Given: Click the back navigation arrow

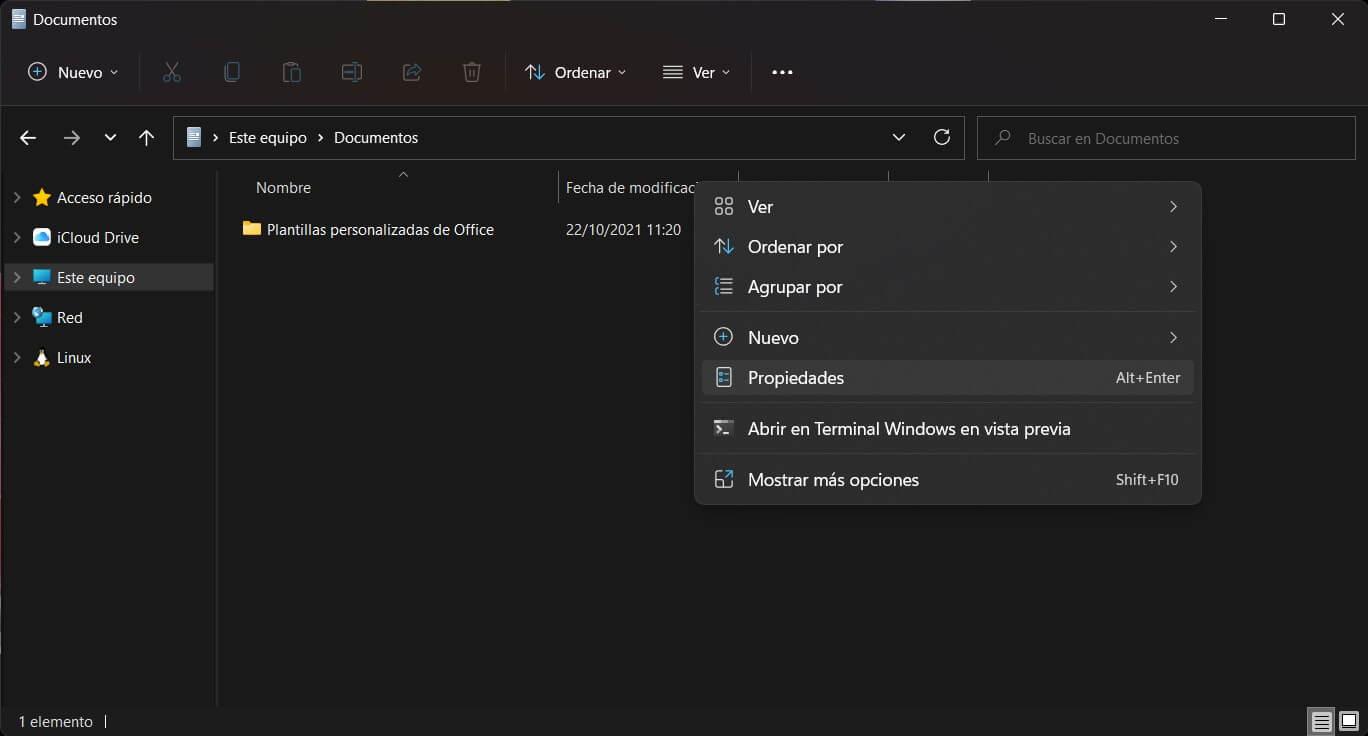Looking at the screenshot, I should 27,137.
